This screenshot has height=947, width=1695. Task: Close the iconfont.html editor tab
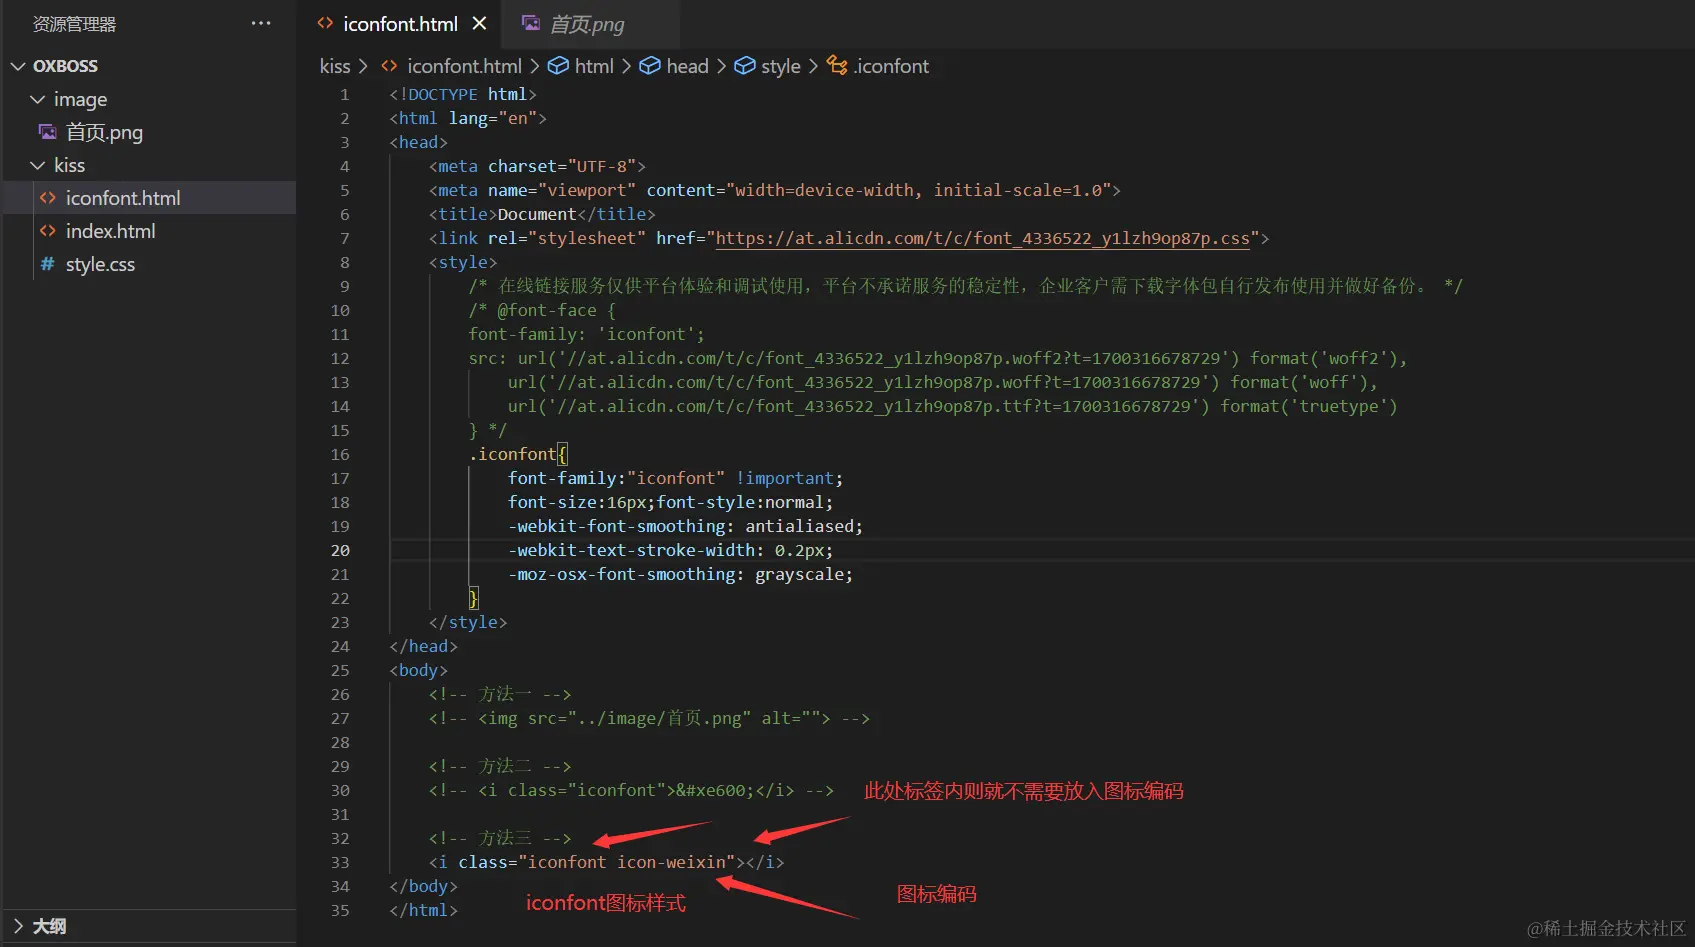[480, 23]
